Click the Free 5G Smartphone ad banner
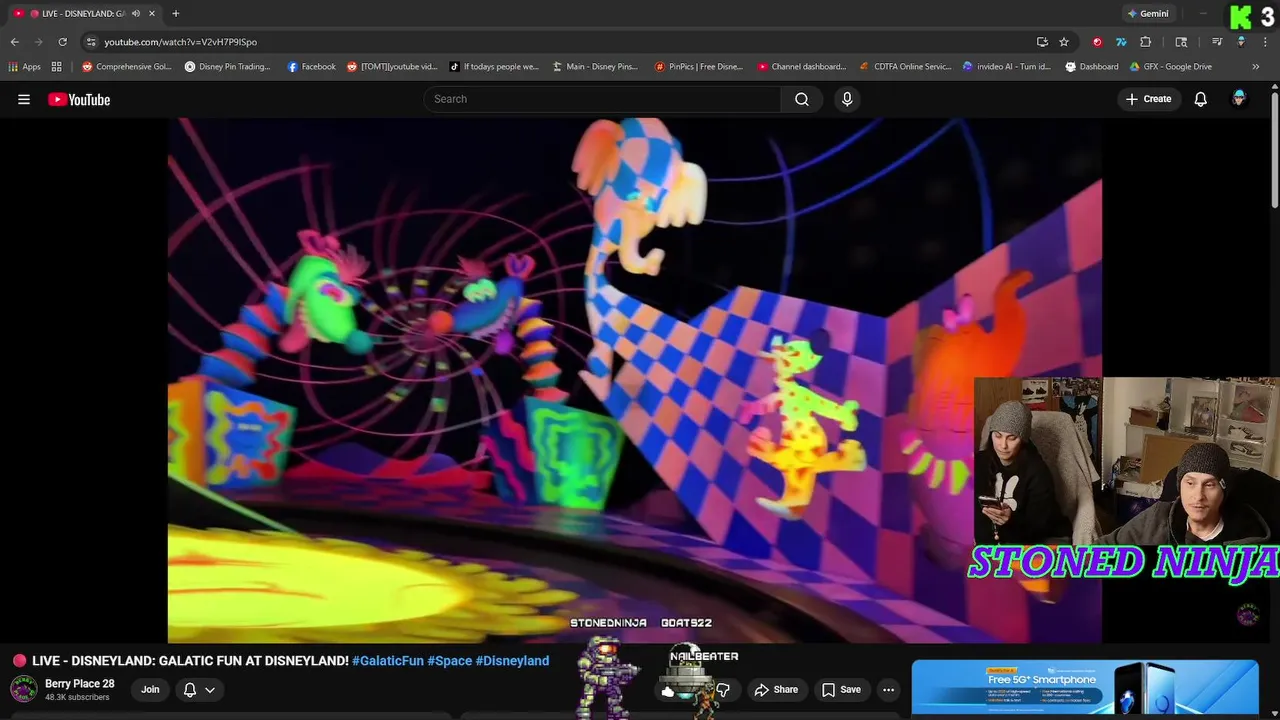 click(1085, 687)
